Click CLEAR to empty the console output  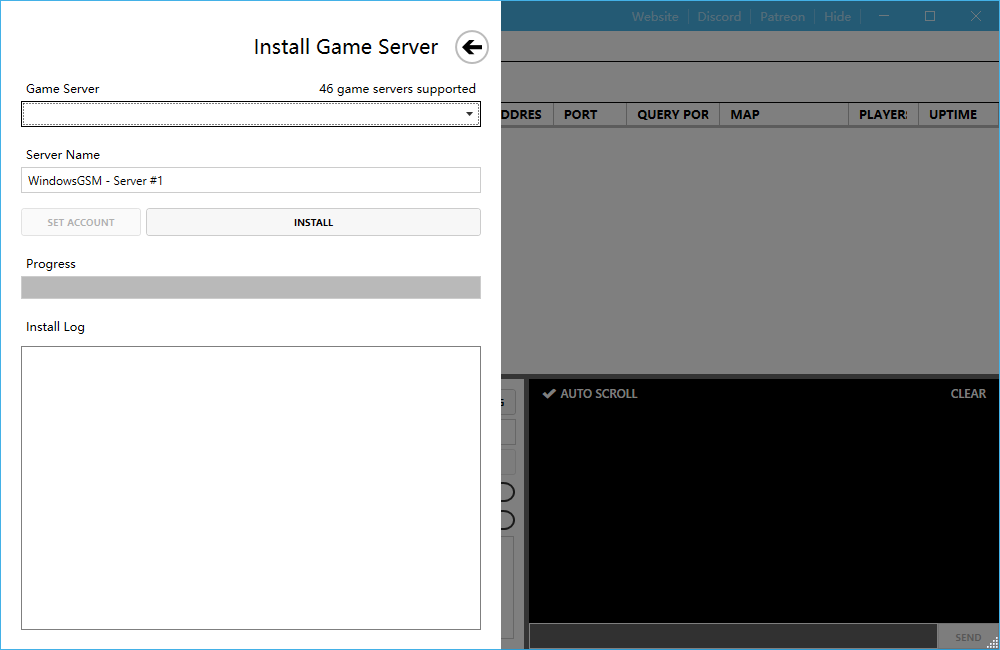(x=968, y=393)
